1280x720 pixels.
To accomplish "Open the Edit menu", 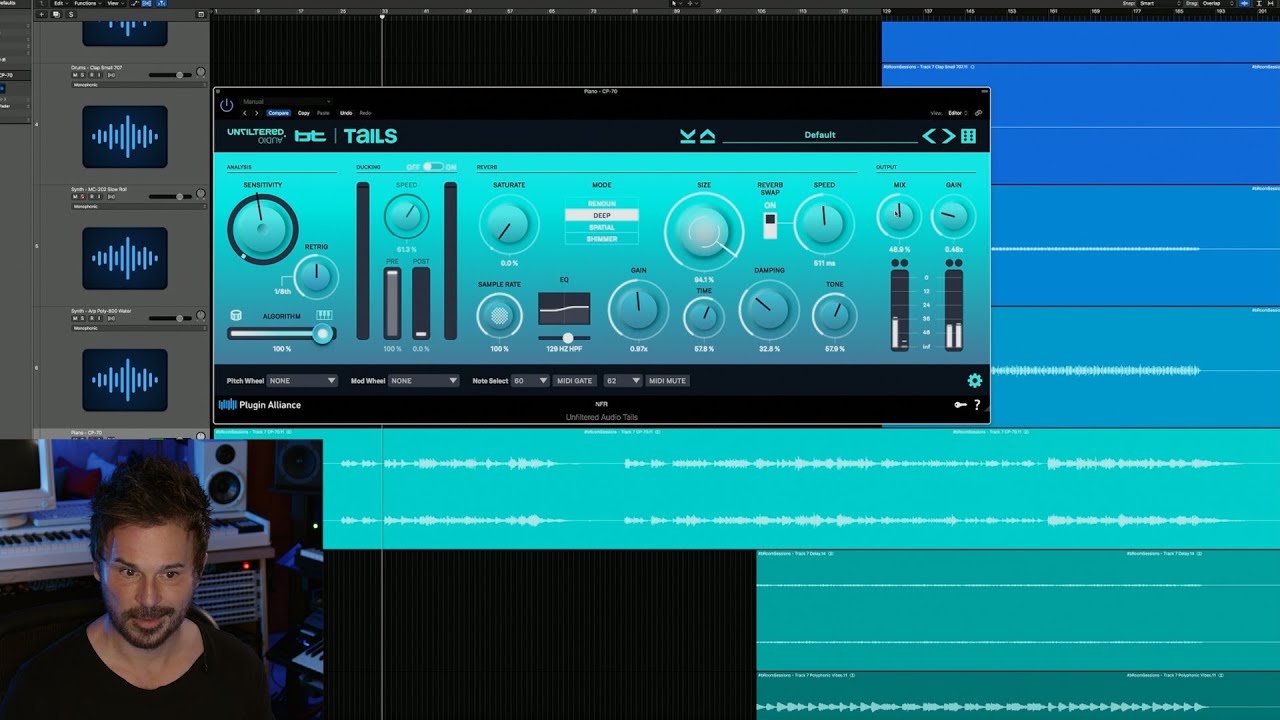I will point(59,4).
